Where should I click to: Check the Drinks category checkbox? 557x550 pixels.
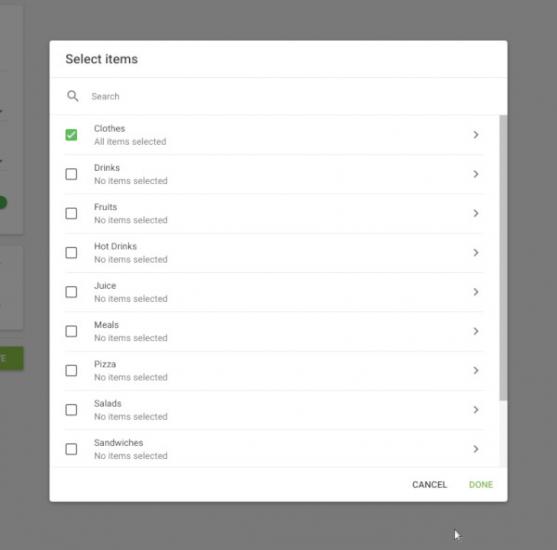[x=71, y=174]
